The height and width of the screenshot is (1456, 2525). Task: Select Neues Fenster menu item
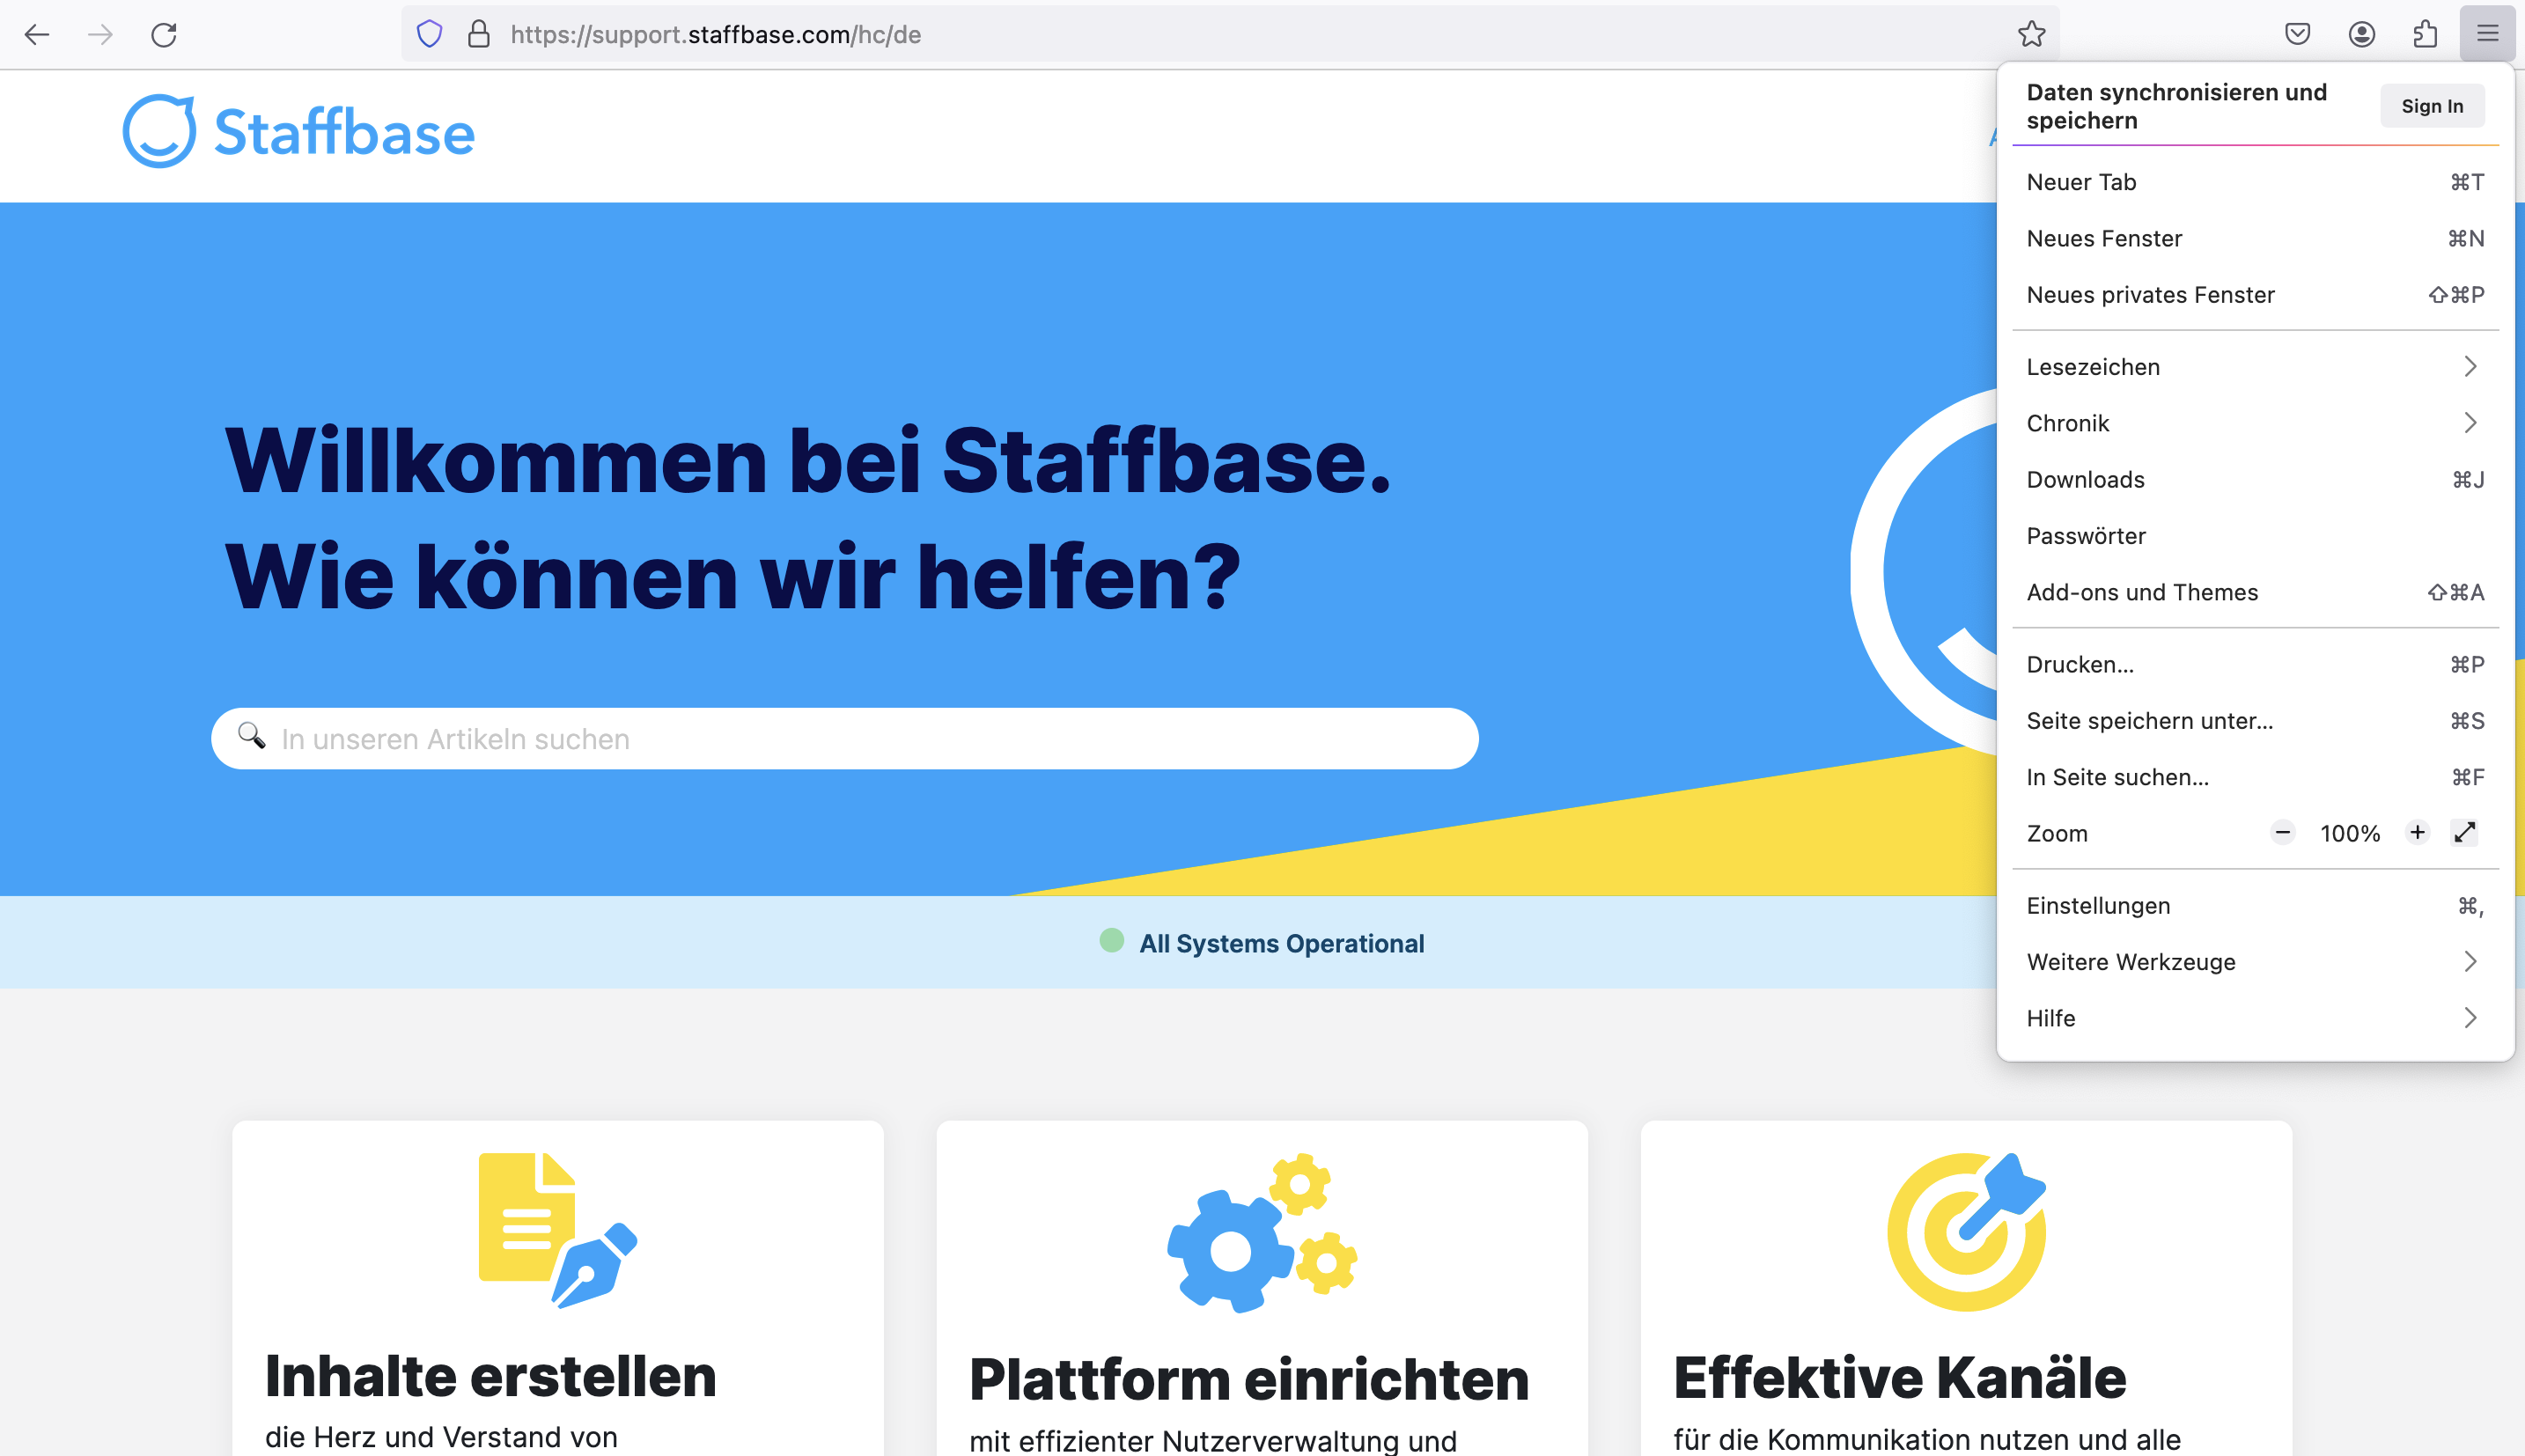coord(2255,238)
